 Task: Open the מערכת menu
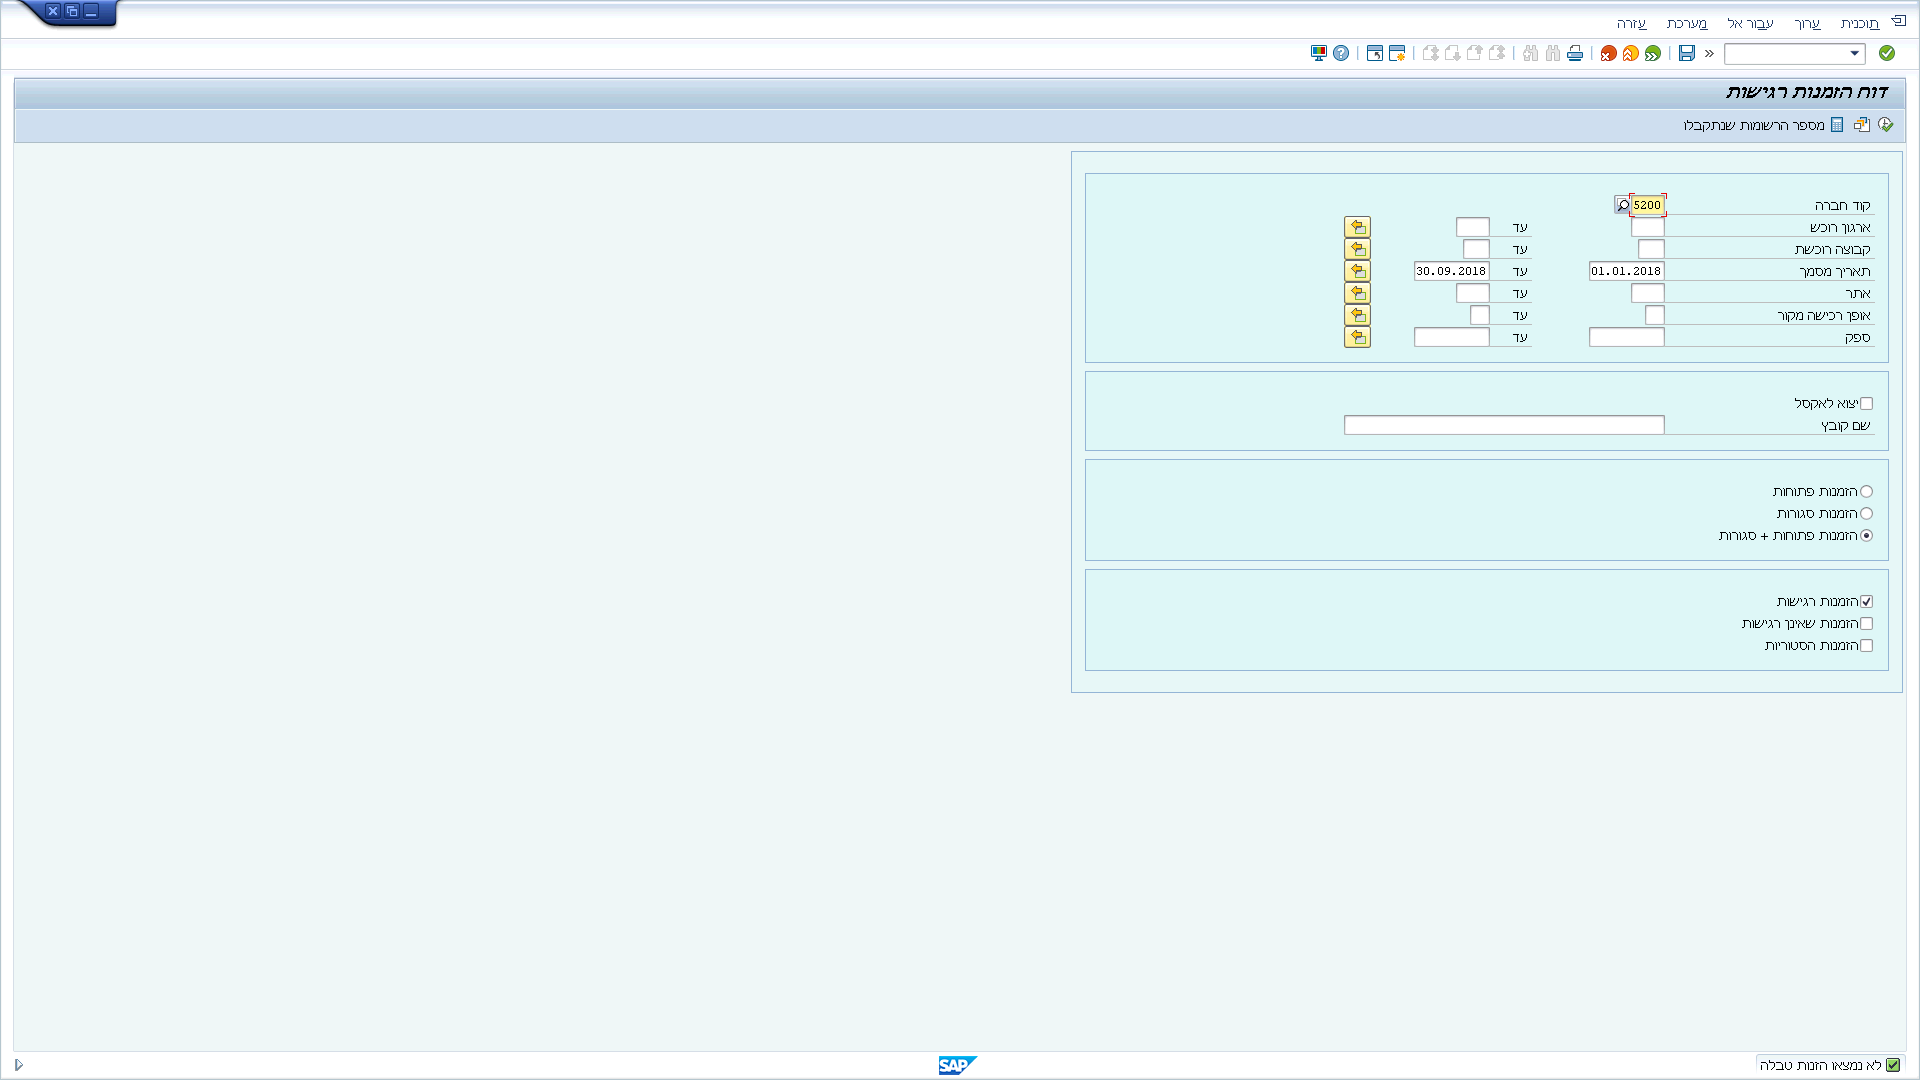[1686, 23]
